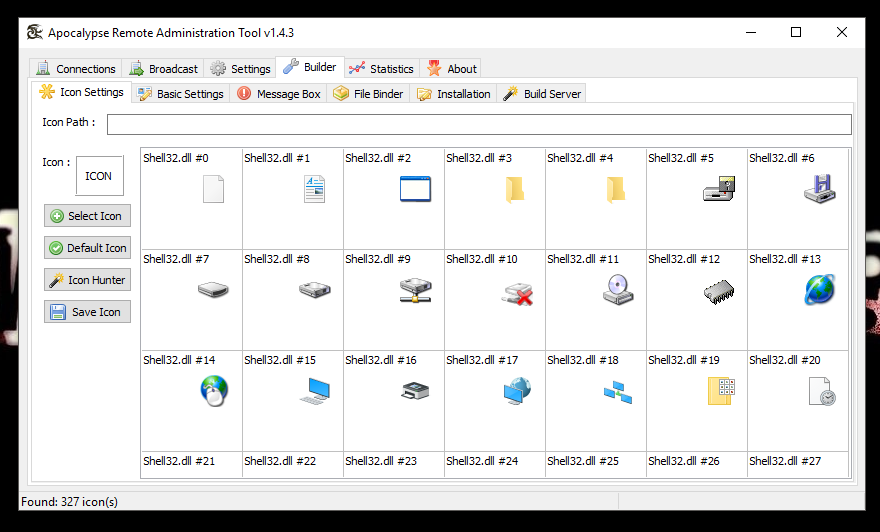Select the globe icon Shell32.dll #13
Screen dimensions: 880x532
[x=820, y=290]
